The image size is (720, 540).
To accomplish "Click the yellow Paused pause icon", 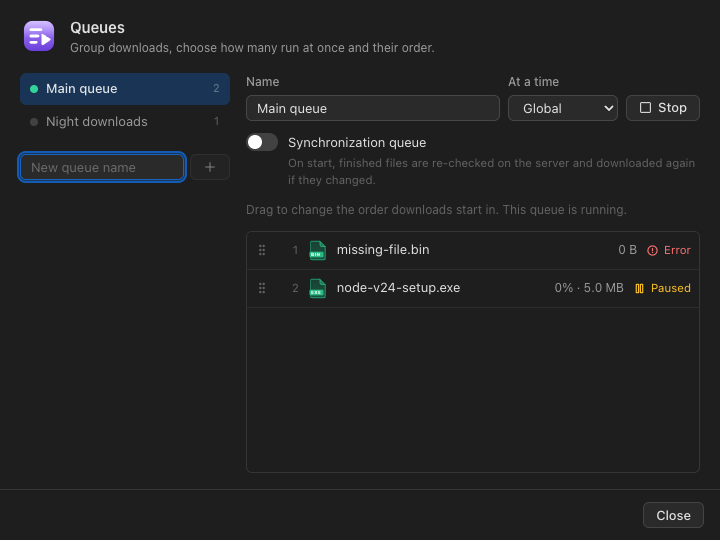I will [639, 288].
